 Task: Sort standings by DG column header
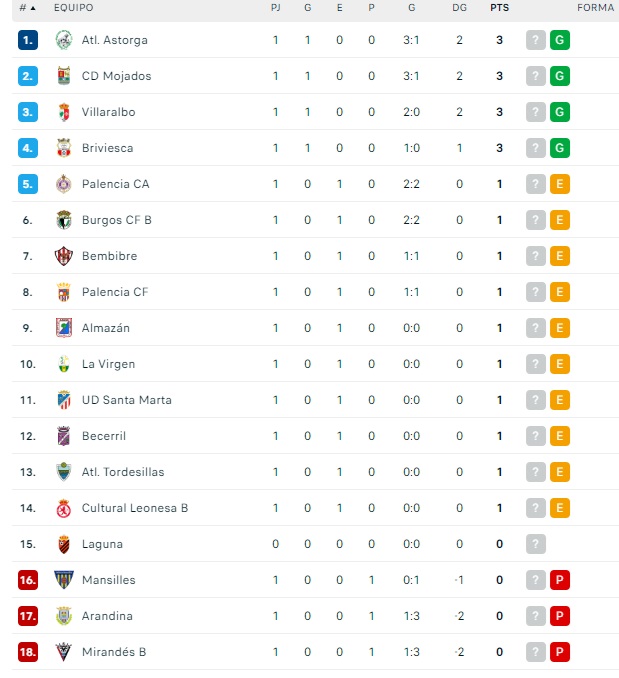pyautogui.click(x=459, y=8)
